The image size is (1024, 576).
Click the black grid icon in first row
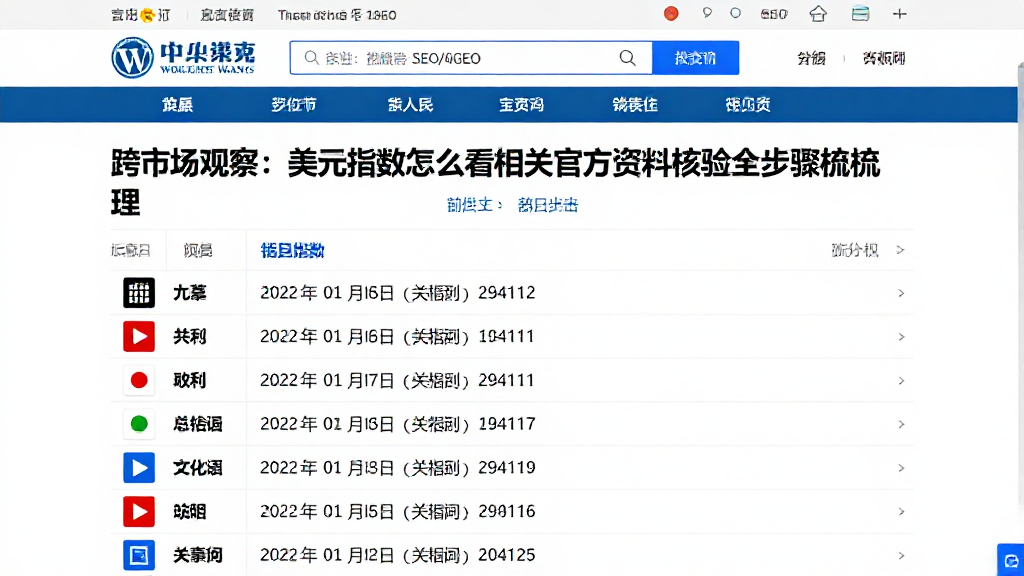tap(139, 293)
